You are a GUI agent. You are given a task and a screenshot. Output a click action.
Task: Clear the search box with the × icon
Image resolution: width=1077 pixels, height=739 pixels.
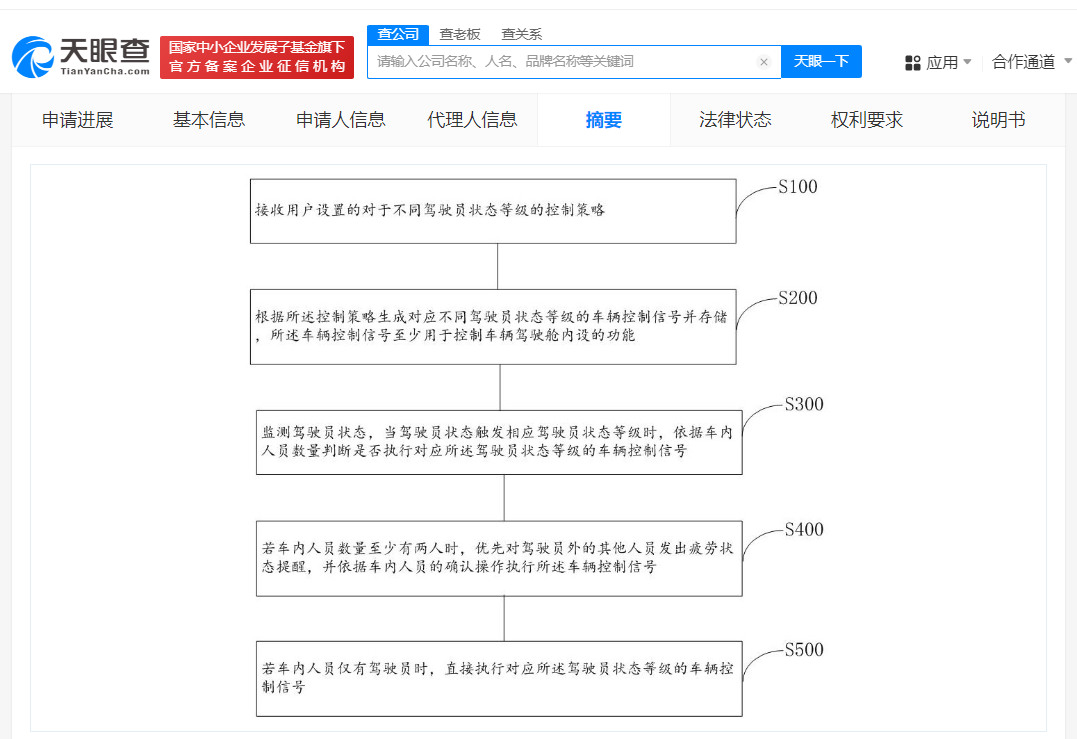764,61
